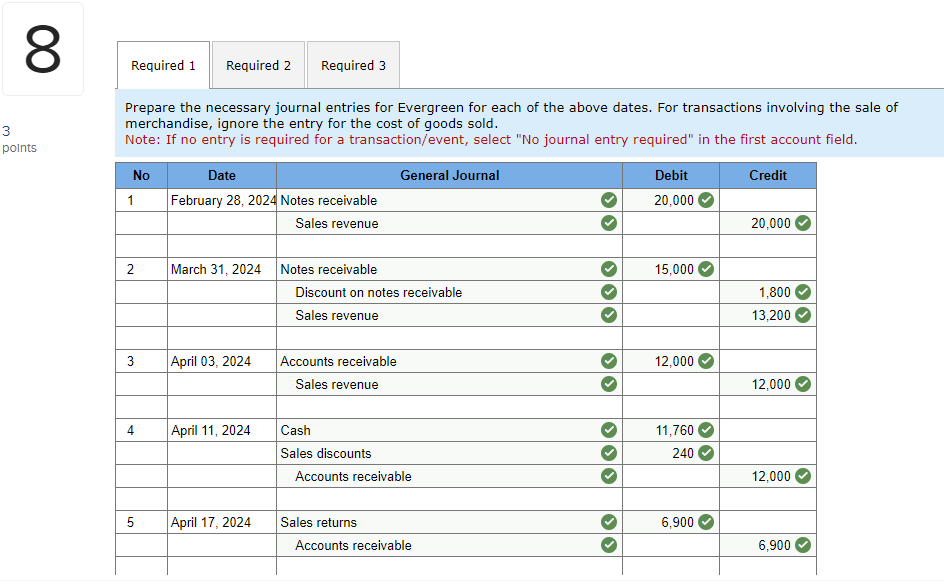Click the check icon beside 1,800 credit
The image size is (944, 585).
click(803, 292)
